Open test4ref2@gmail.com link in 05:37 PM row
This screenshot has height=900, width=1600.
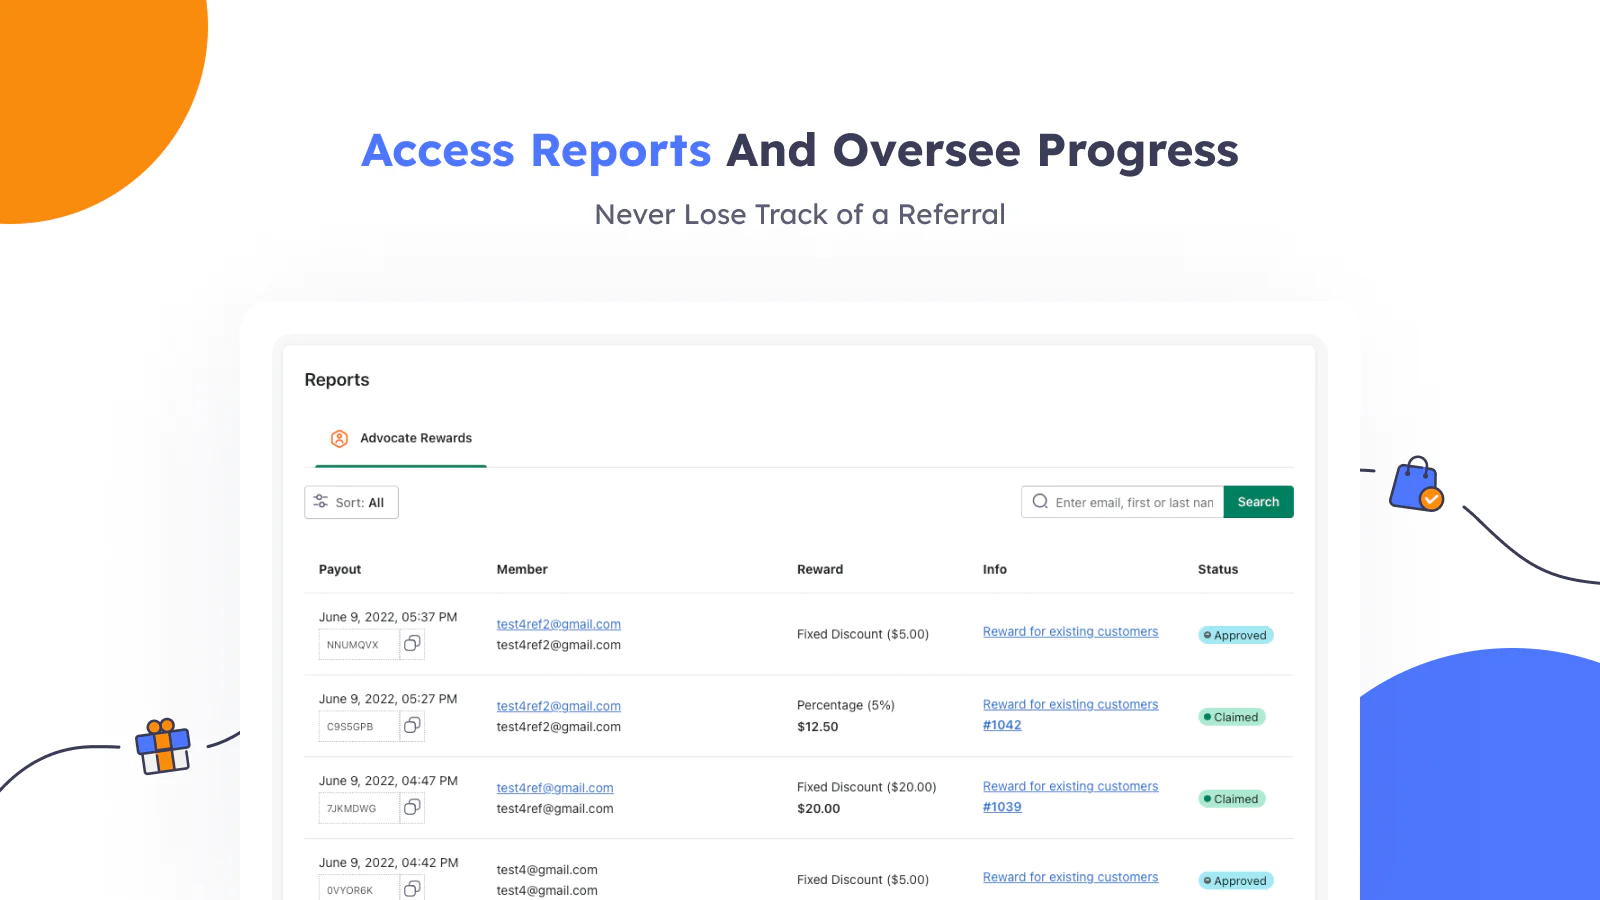(558, 624)
